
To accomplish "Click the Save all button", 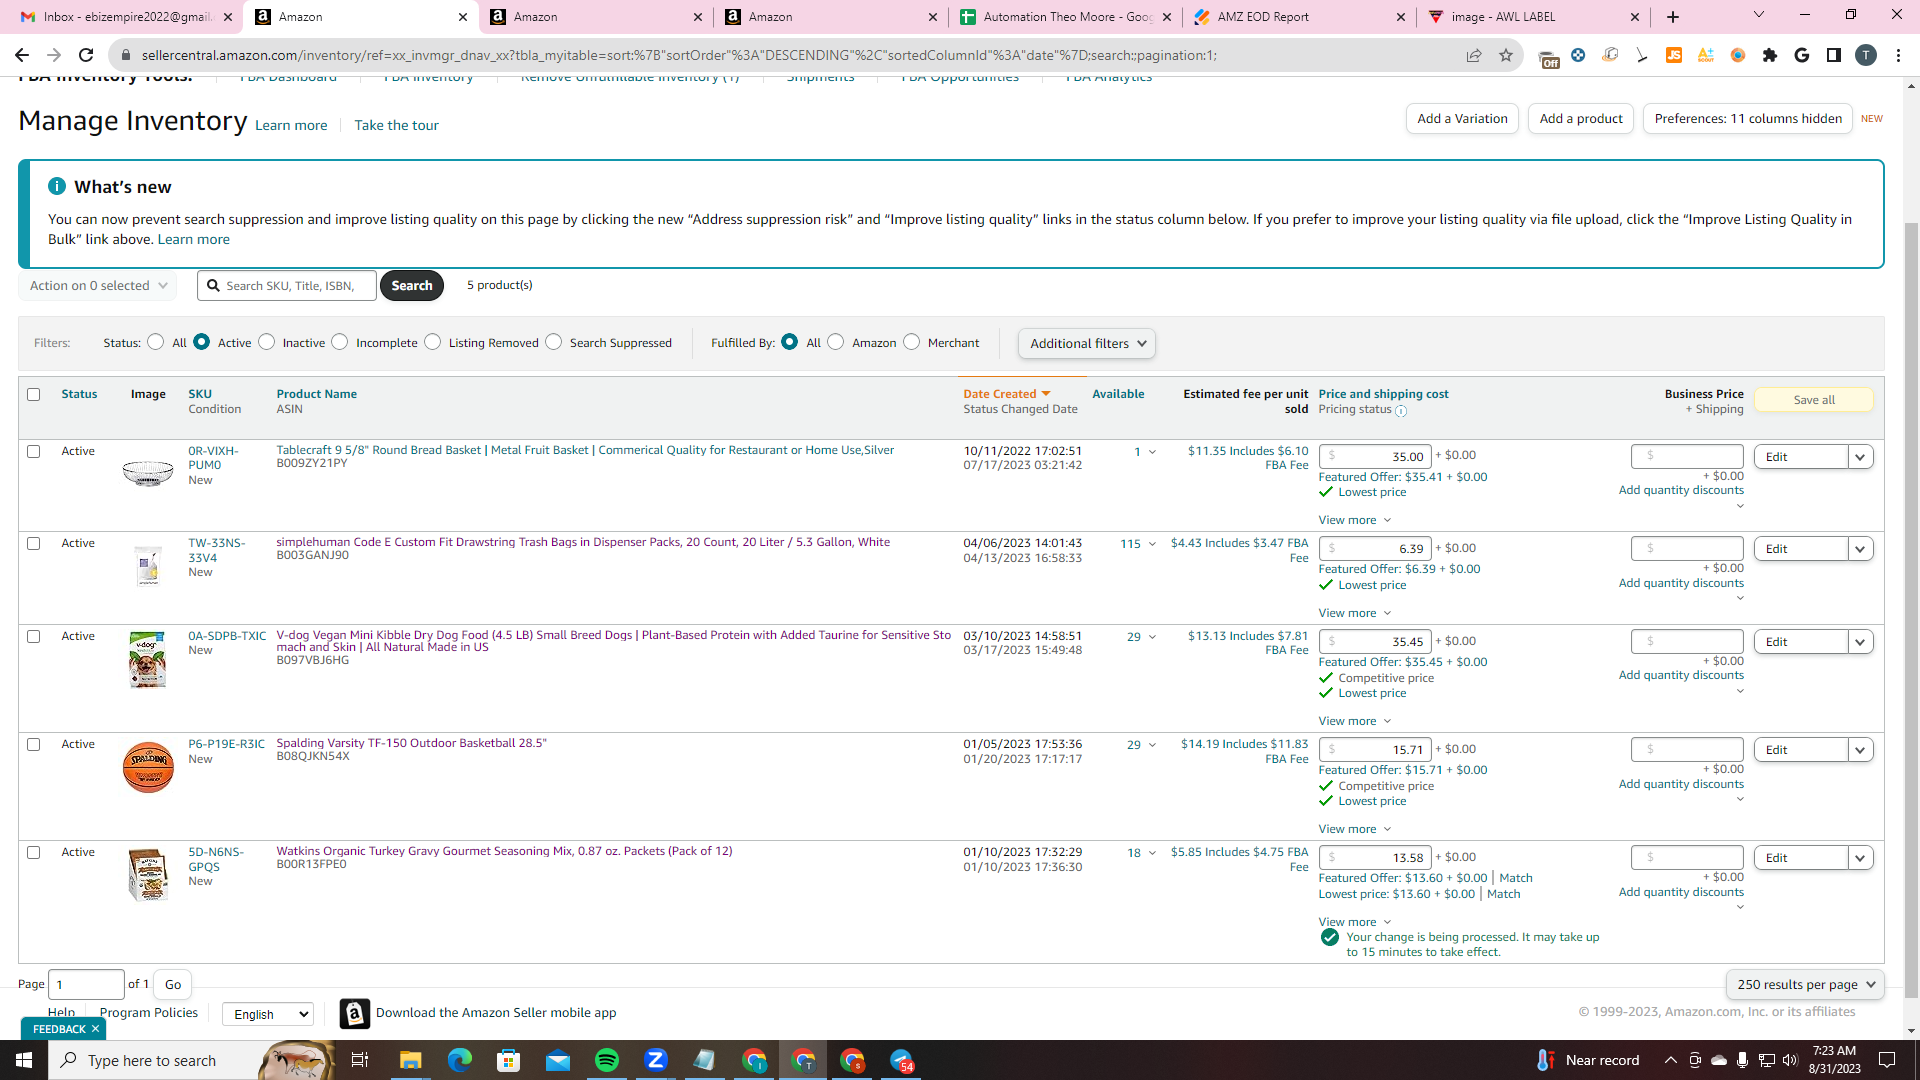I will (x=1814, y=400).
